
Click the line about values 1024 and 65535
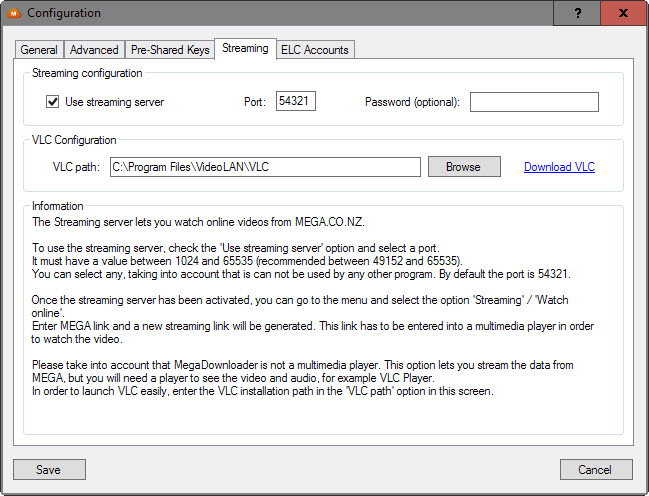pos(247,261)
